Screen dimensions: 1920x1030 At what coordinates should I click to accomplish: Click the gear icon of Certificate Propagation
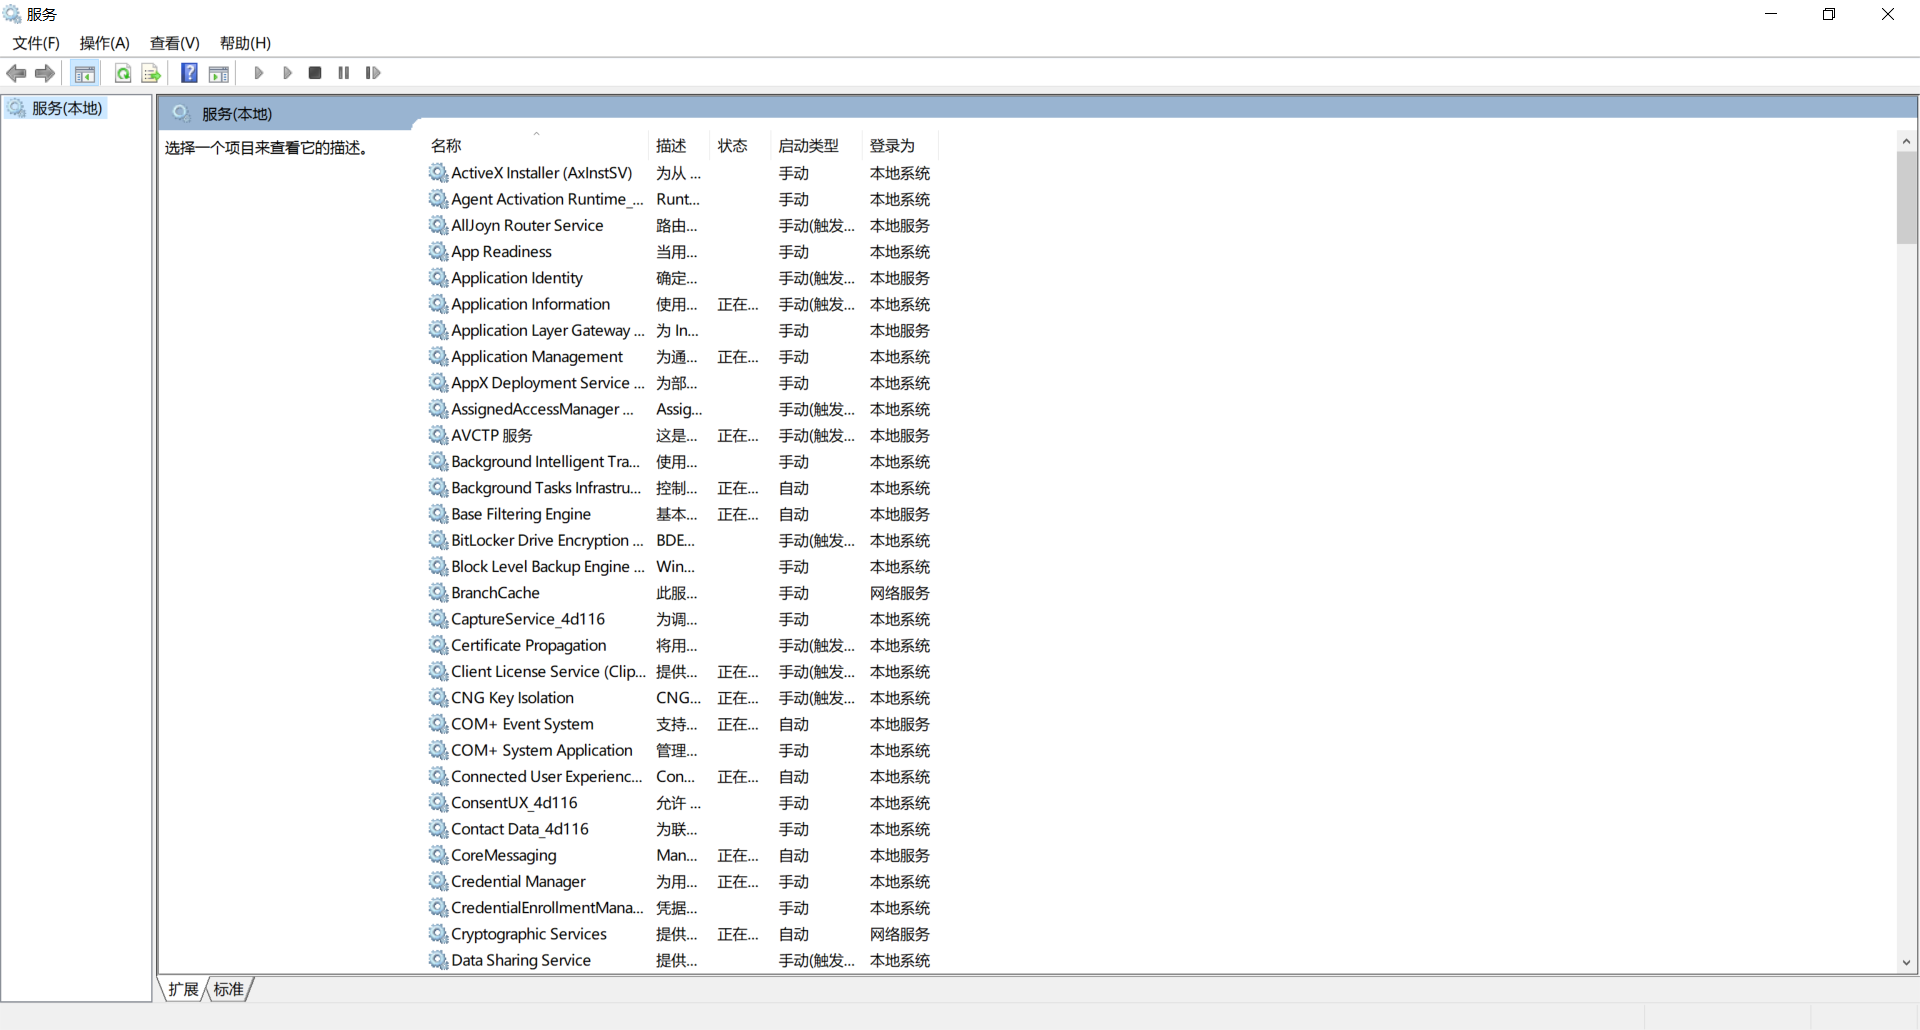coord(438,646)
